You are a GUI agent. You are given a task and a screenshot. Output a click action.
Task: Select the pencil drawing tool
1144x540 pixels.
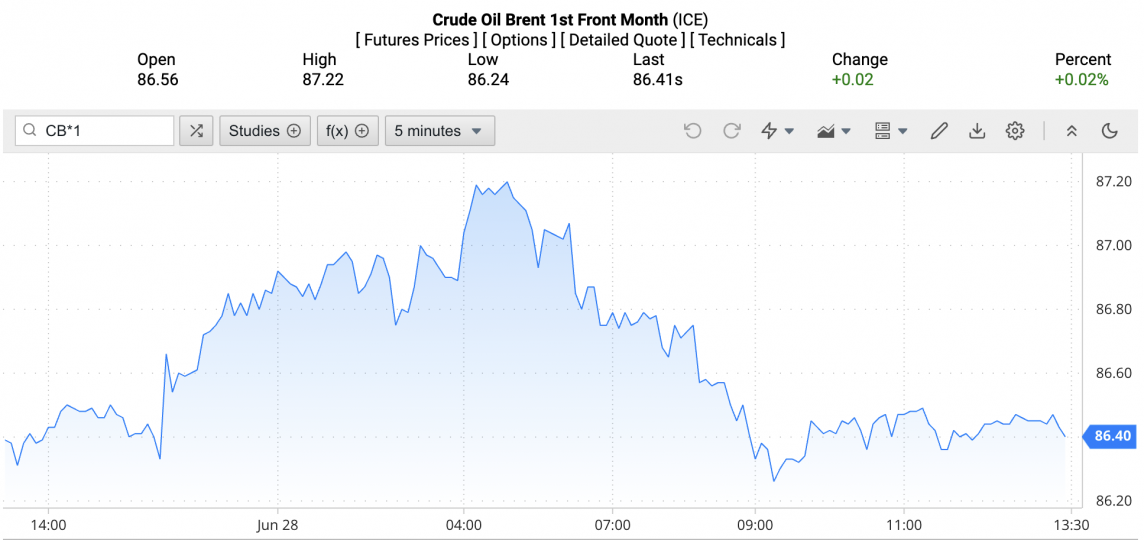[939, 131]
